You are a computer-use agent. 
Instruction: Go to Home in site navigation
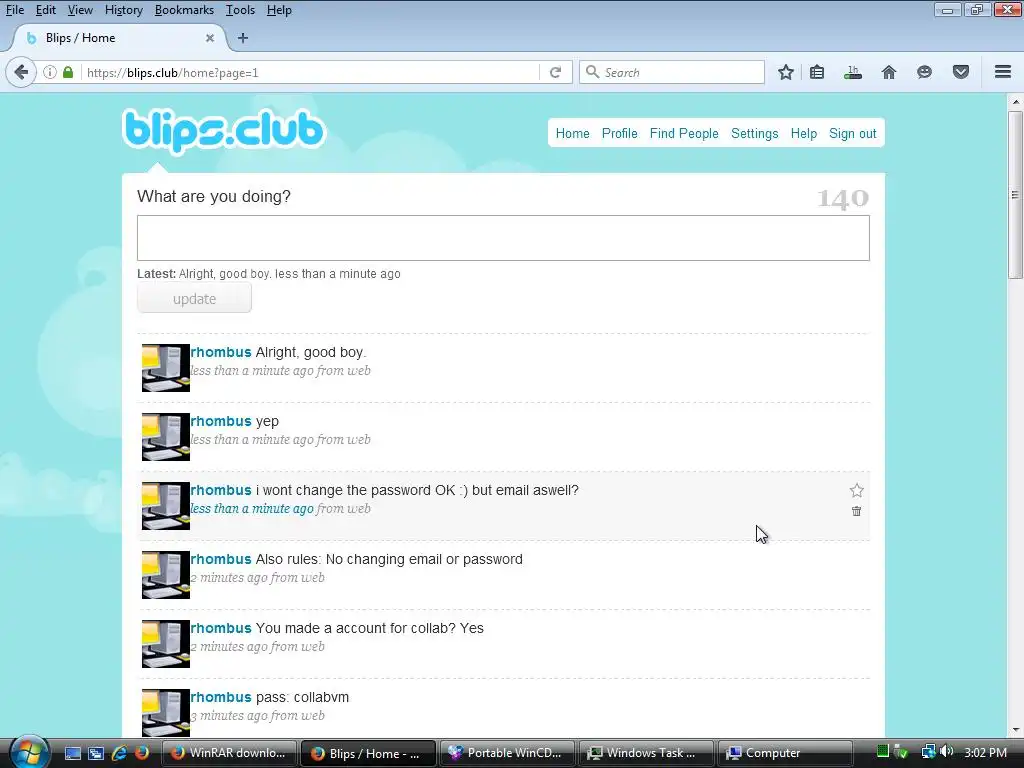(x=572, y=133)
